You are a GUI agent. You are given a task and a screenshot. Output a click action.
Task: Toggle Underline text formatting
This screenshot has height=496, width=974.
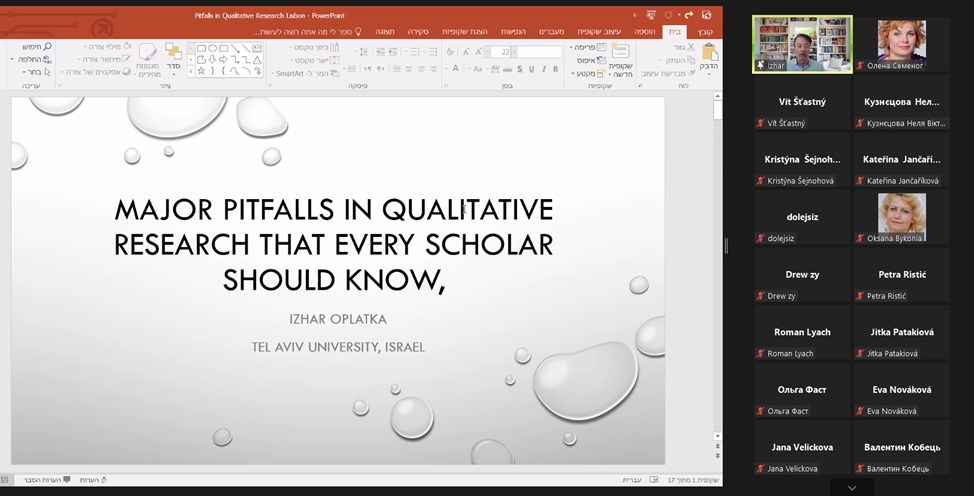pos(530,69)
